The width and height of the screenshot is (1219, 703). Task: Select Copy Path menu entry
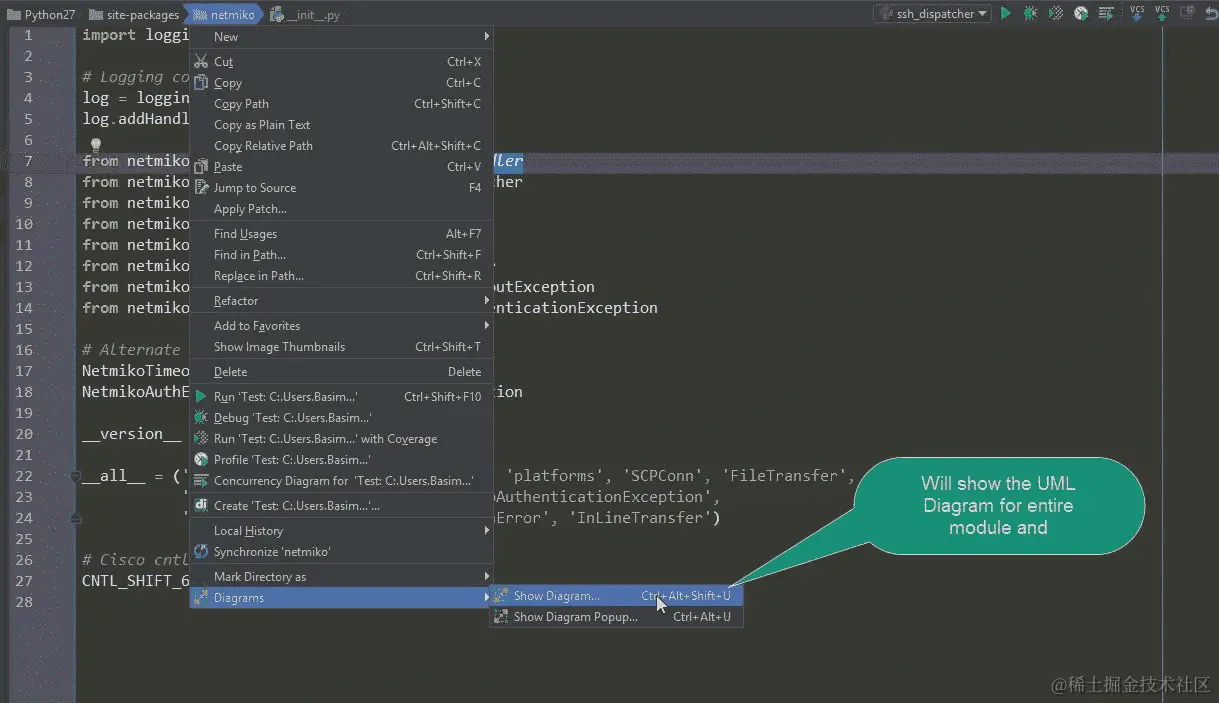click(x=342, y=104)
